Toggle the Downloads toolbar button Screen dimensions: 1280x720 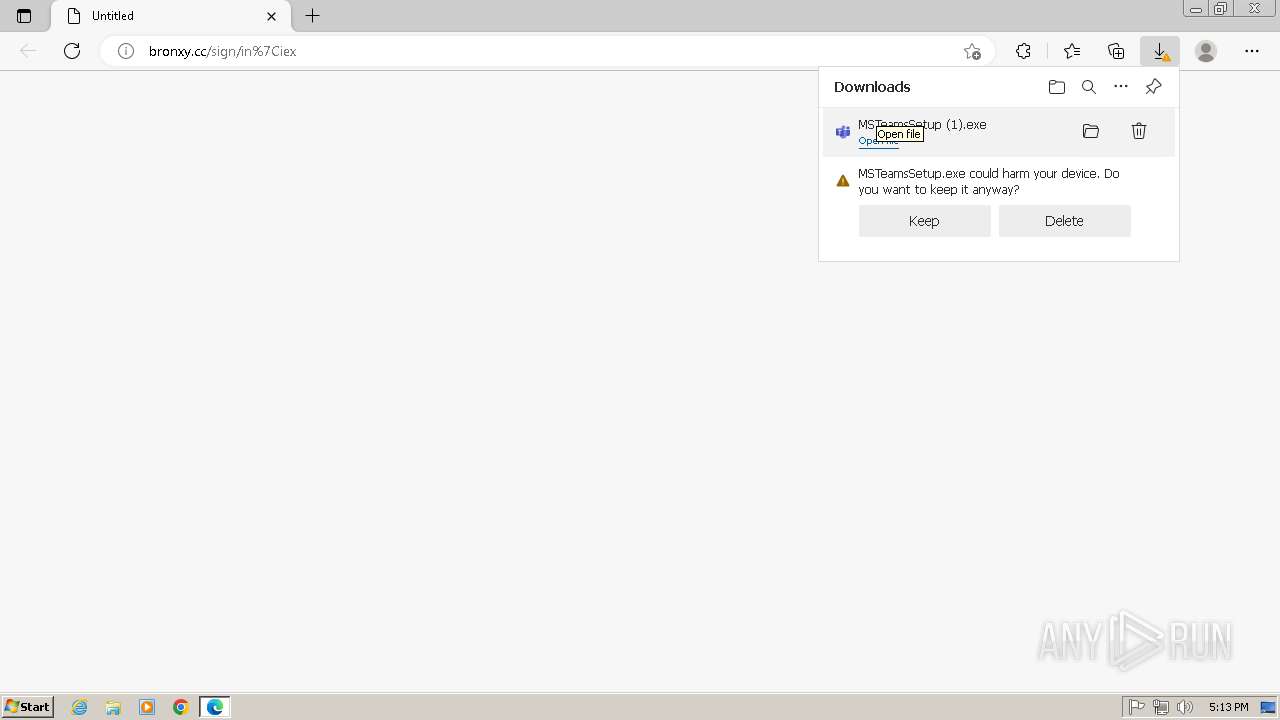click(1160, 51)
